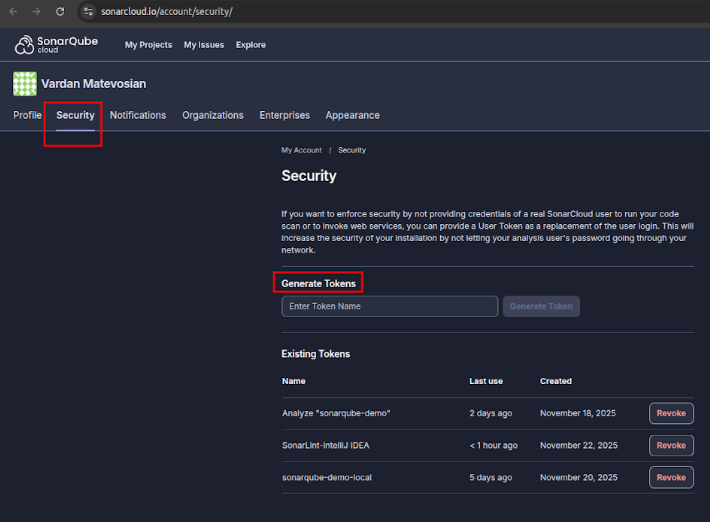The width and height of the screenshot is (710, 522).
Task: Select token name sonarqube-demo-local
Action: tap(326, 478)
